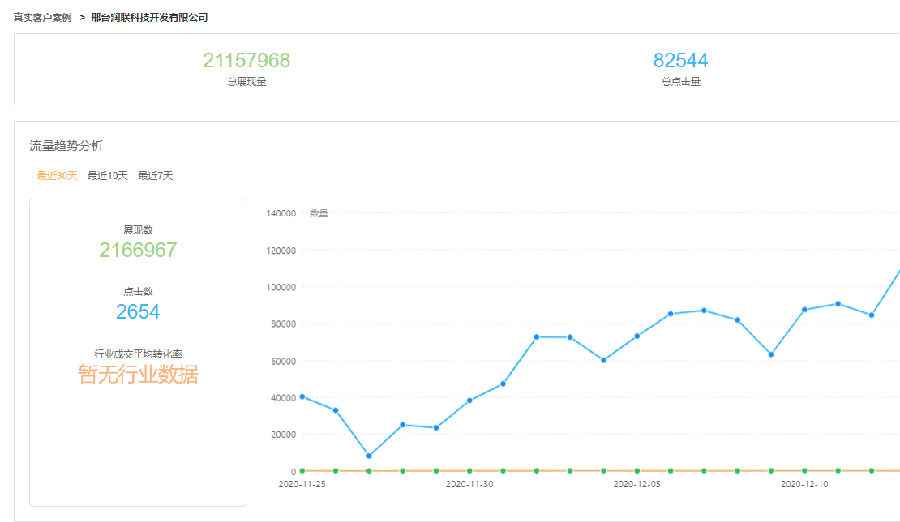
Task: Click the 点击数 value 2654
Action: 138,312
